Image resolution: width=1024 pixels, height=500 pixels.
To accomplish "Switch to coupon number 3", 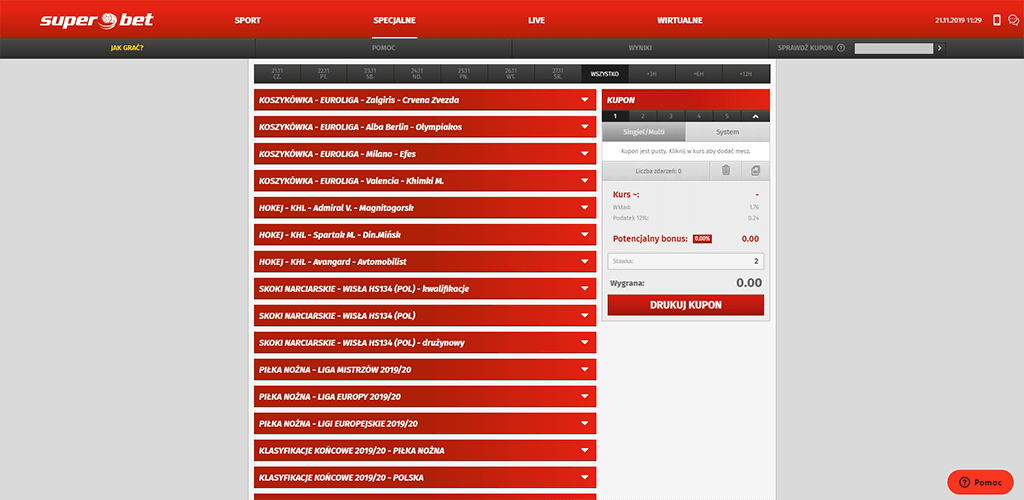I will click(x=671, y=116).
